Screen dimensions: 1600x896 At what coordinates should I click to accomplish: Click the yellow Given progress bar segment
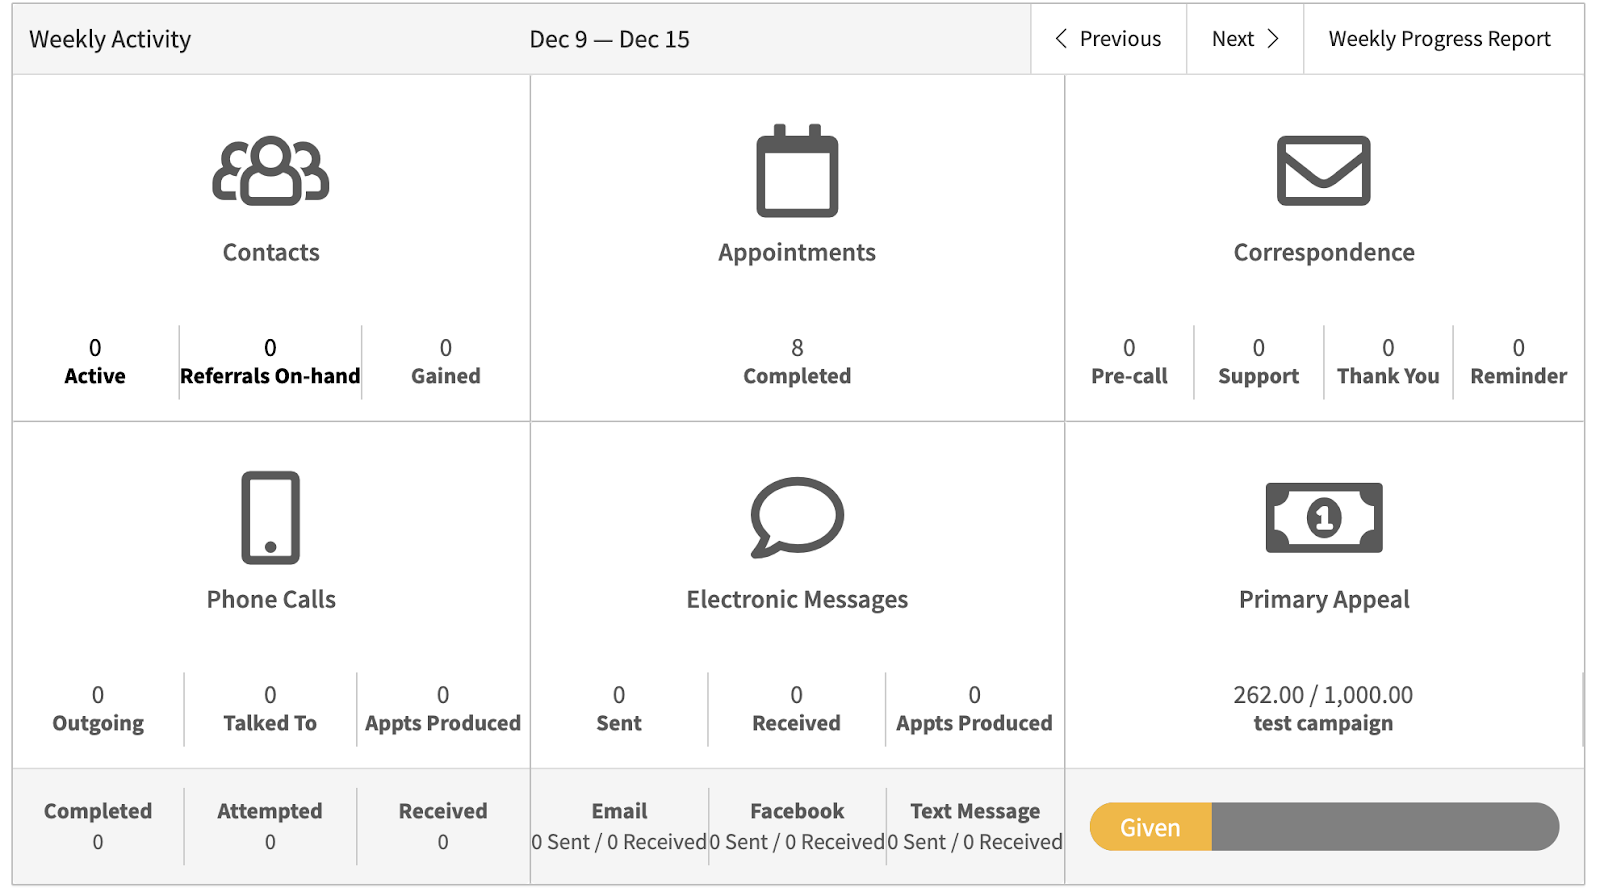click(1150, 827)
